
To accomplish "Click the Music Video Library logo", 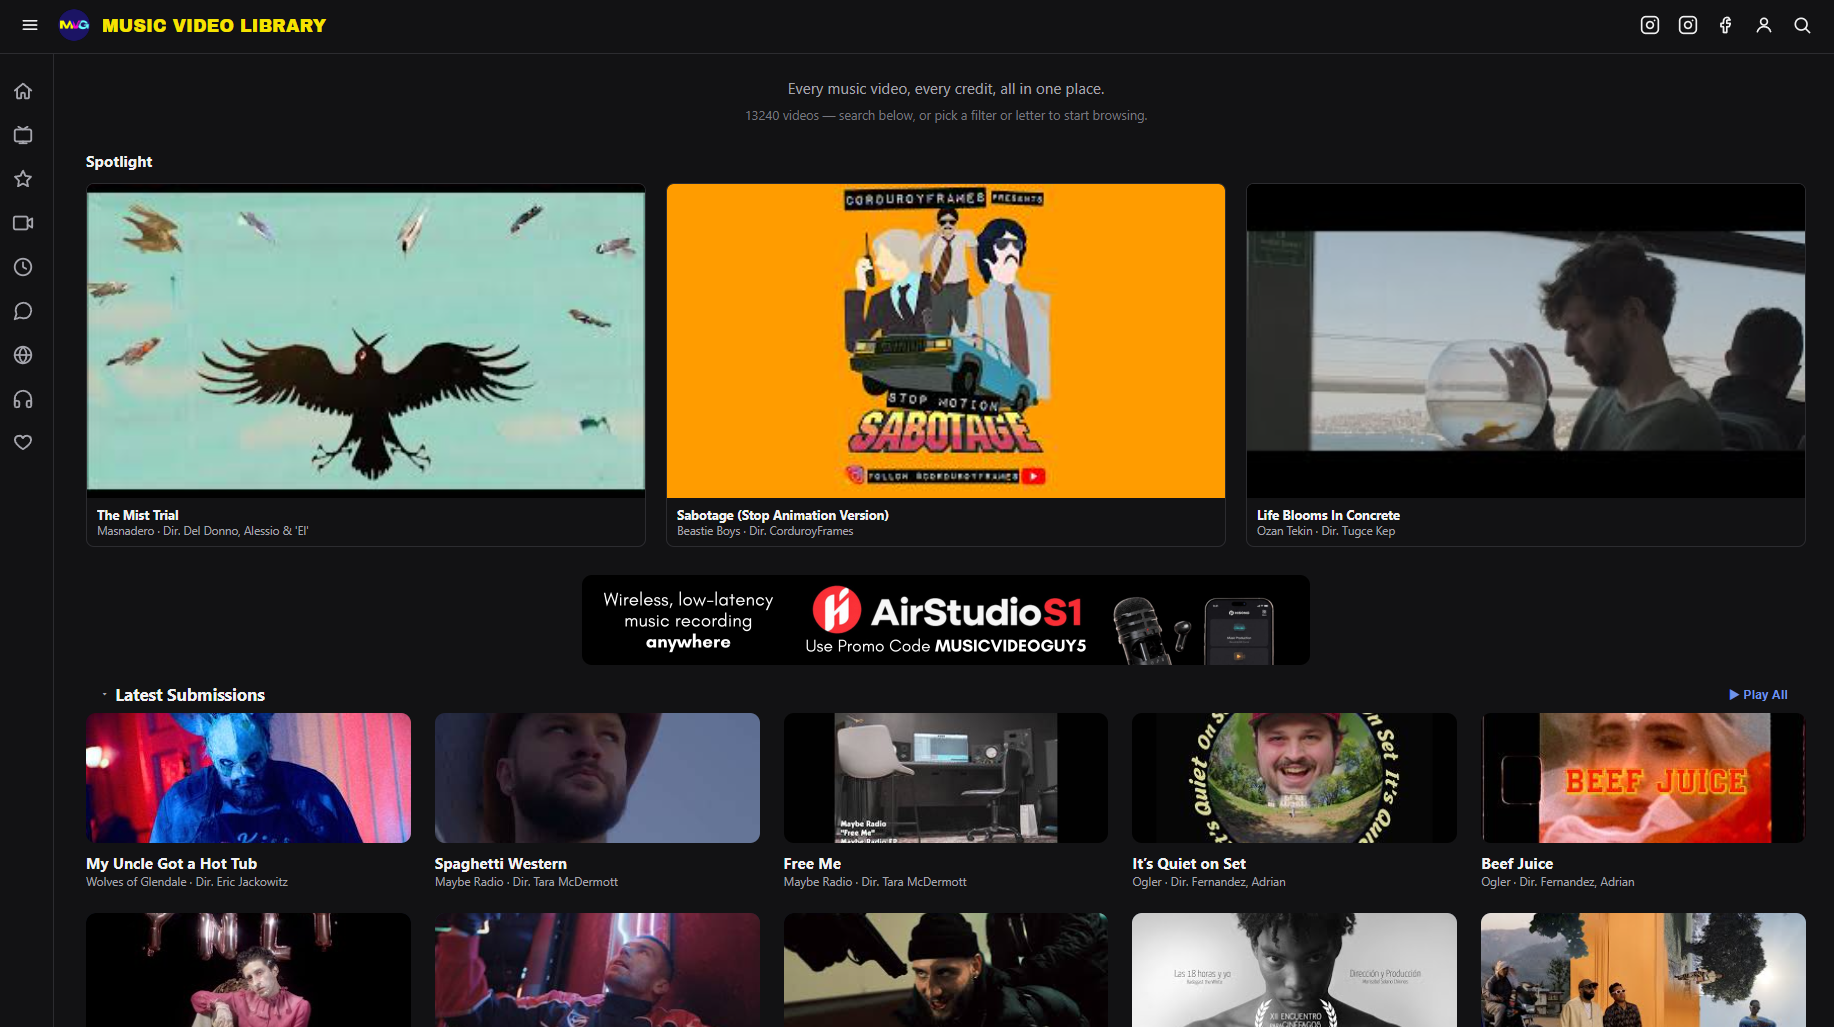I will tap(74, 25).
